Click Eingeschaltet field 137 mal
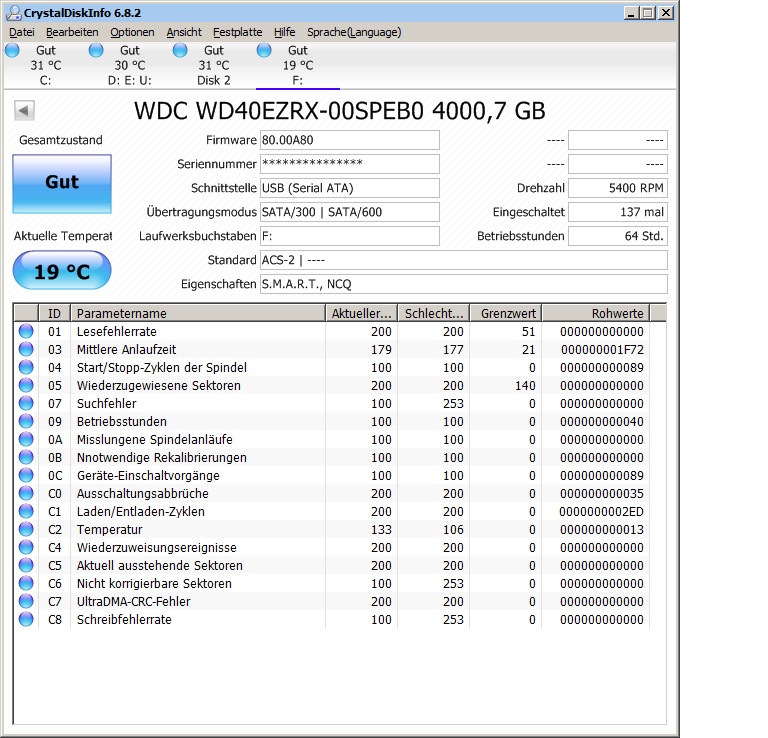 click(618, 212)
